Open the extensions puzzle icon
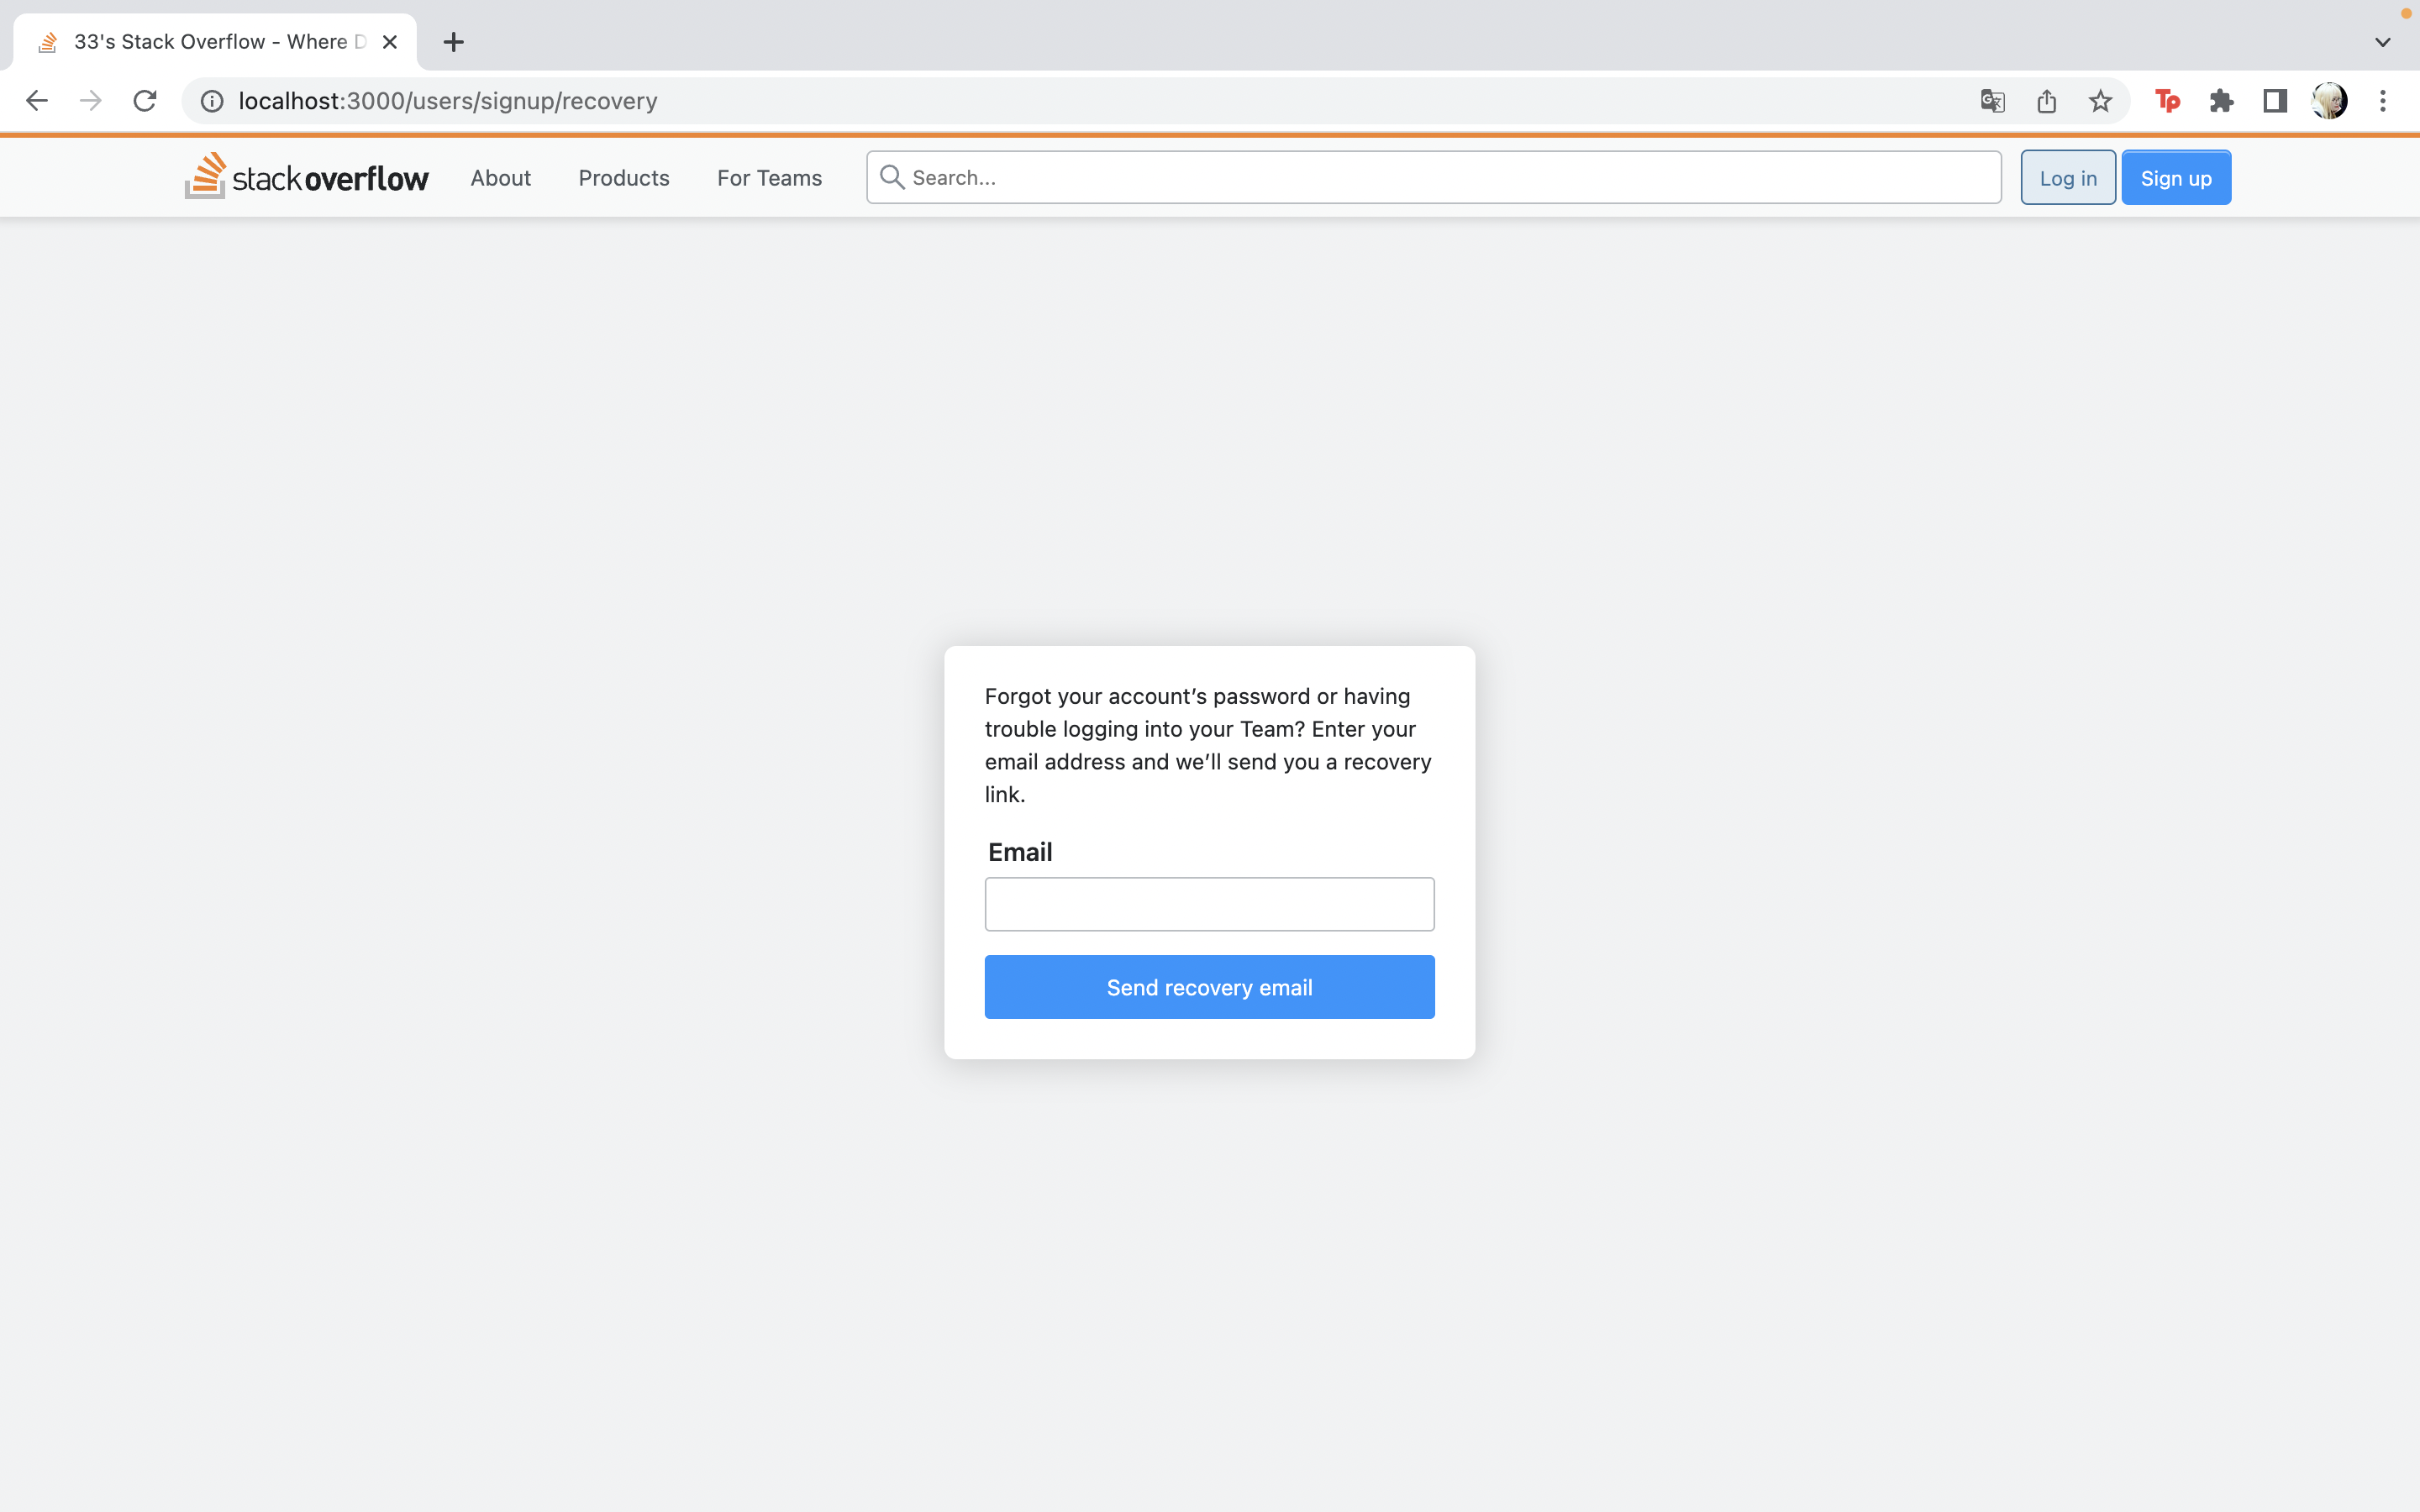Image resolution: width=2420 pixels, height=1512 pixels. [x=2221, y=101]
